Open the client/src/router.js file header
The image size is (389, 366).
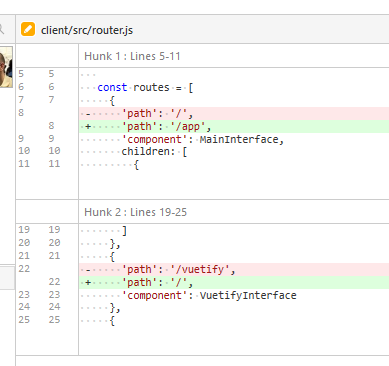(x=87, y=30)
